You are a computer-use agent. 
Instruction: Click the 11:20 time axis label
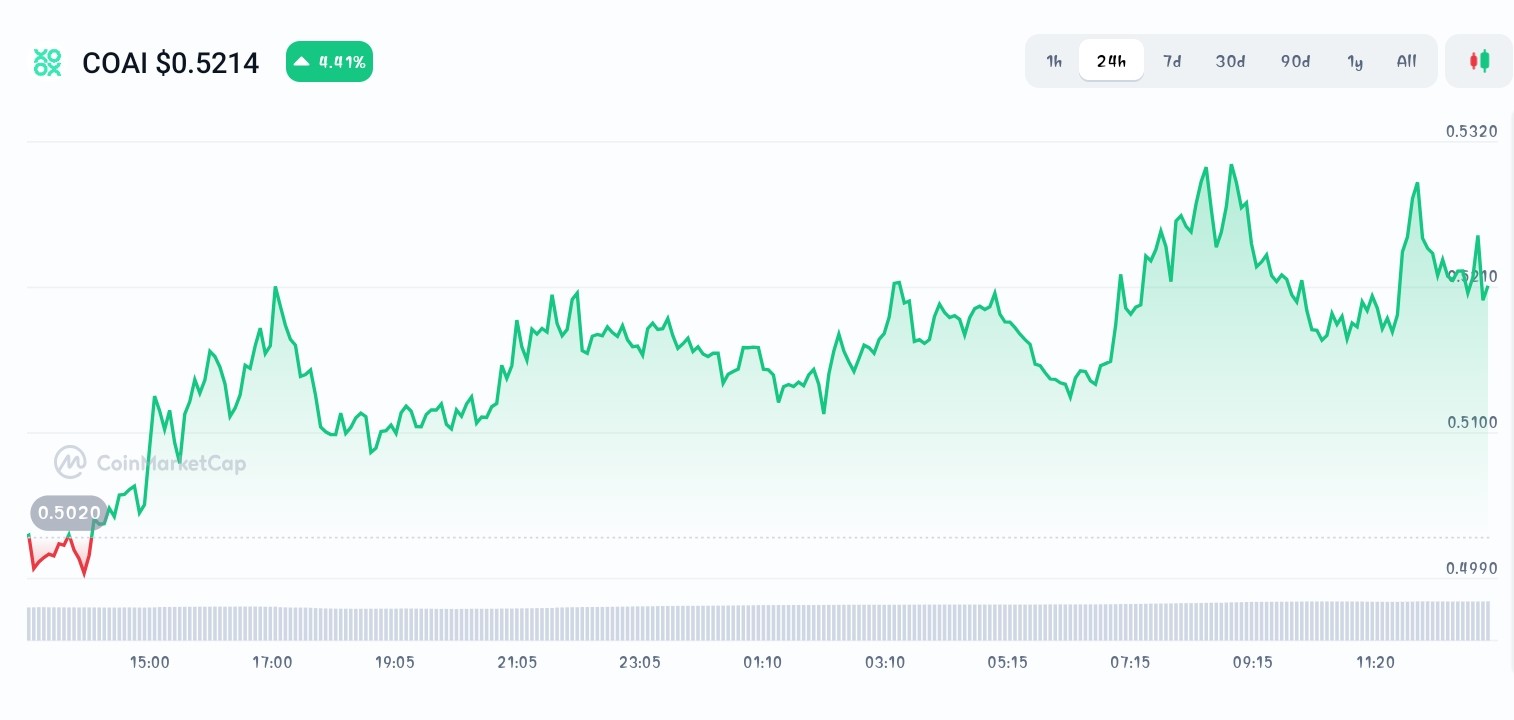[x=1375, y=662]
